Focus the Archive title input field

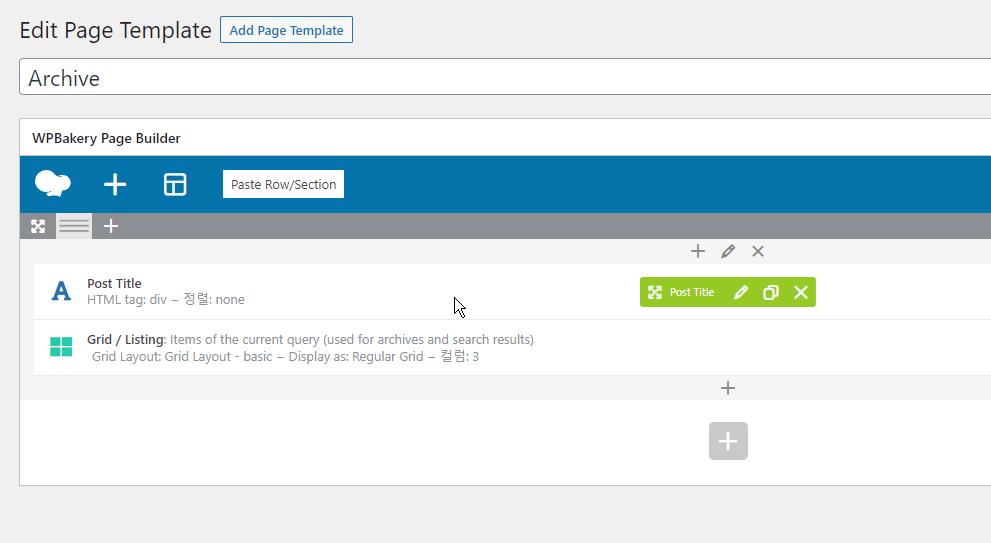[x=505, y=77]
